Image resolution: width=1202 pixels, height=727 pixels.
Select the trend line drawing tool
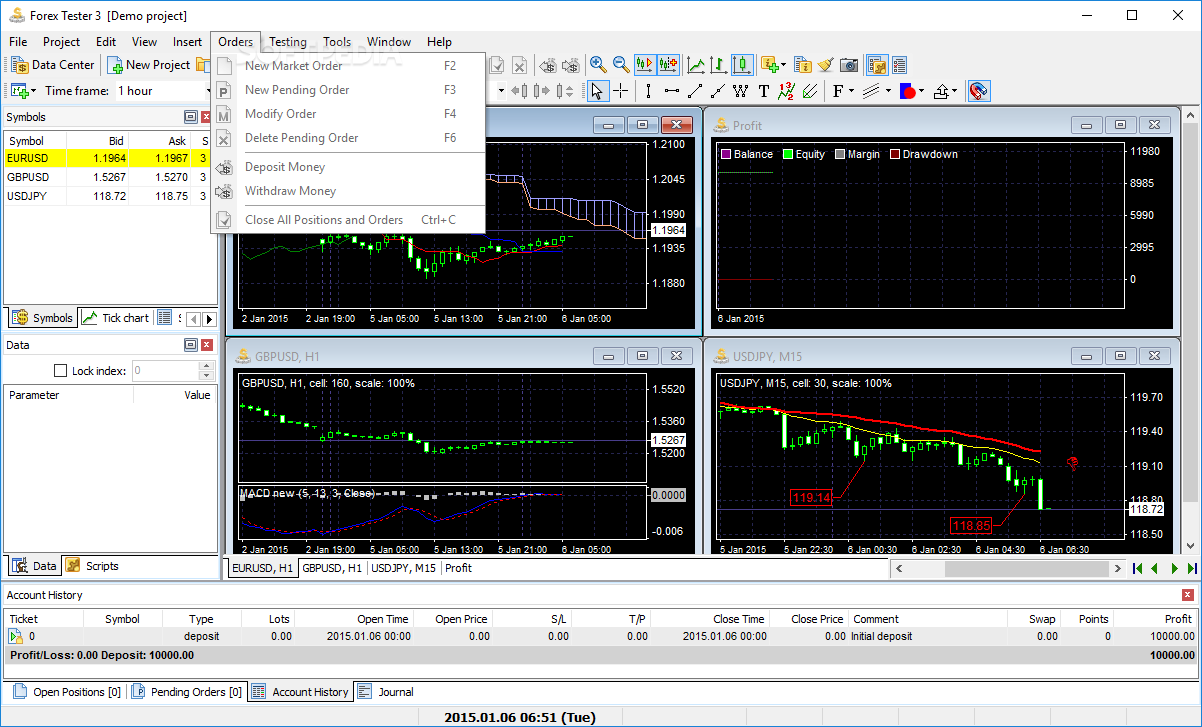pos(695,91)
